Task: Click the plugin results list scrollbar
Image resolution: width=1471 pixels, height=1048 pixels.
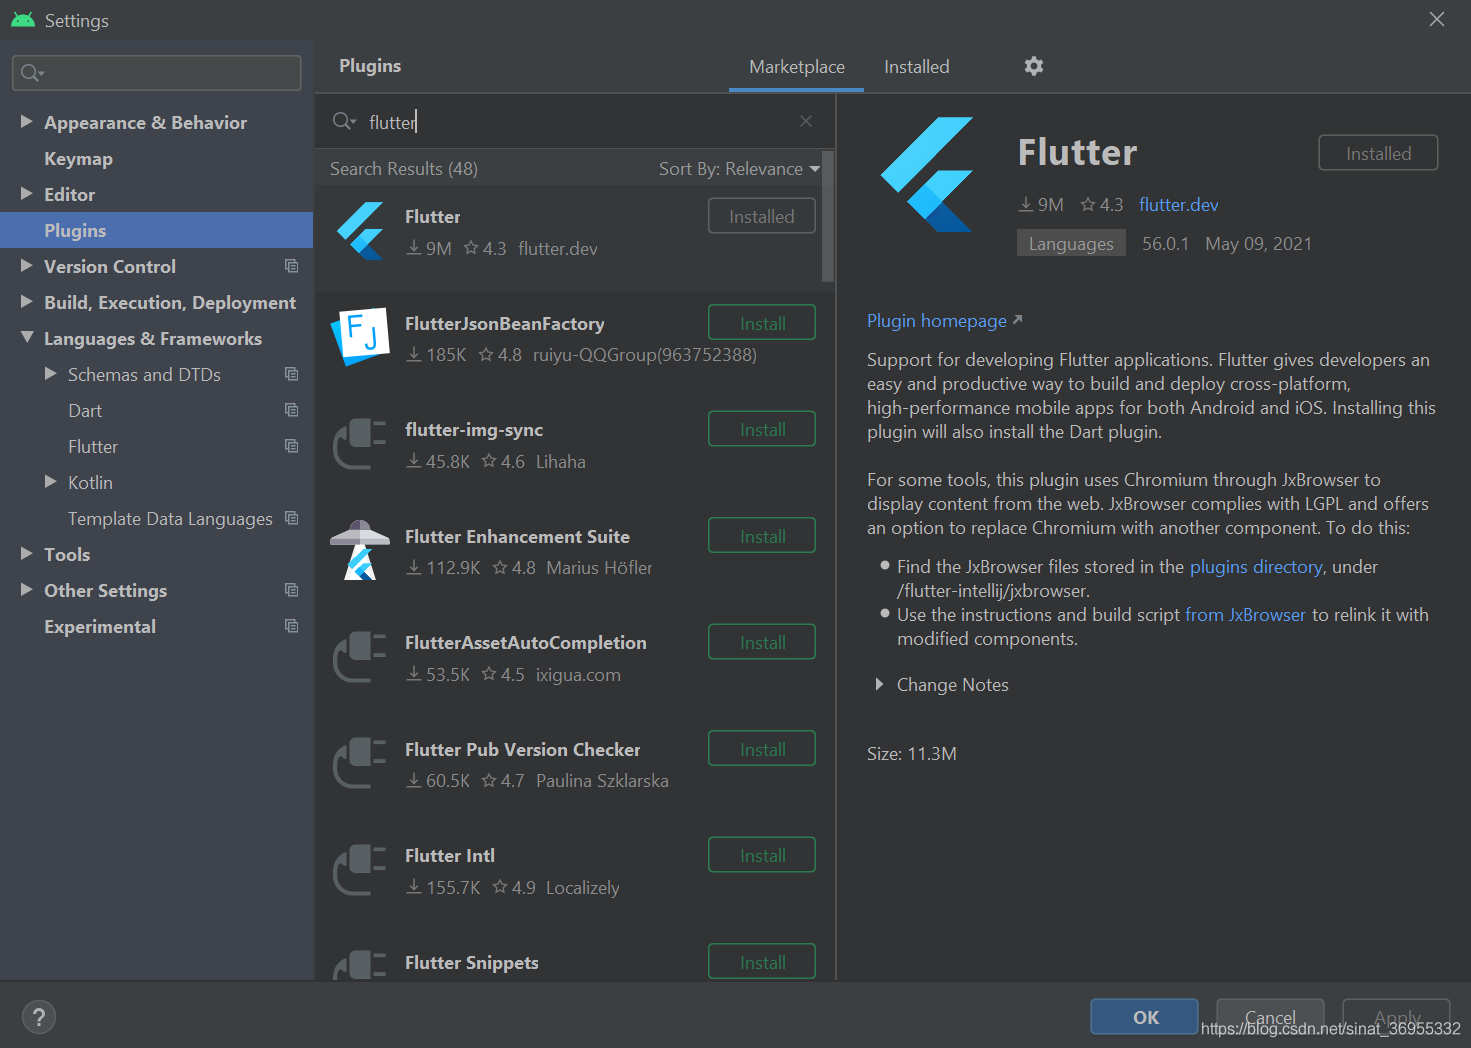Action: pyautogui.click(x=827, y=217)
